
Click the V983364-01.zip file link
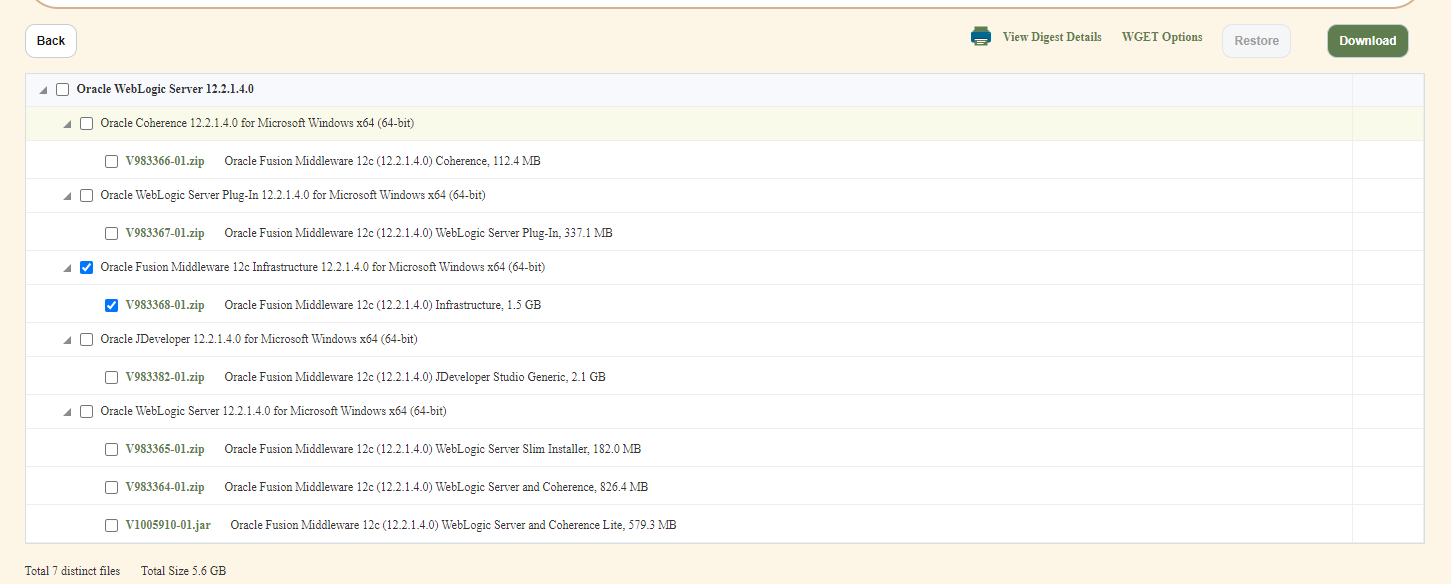coord(165,487)
